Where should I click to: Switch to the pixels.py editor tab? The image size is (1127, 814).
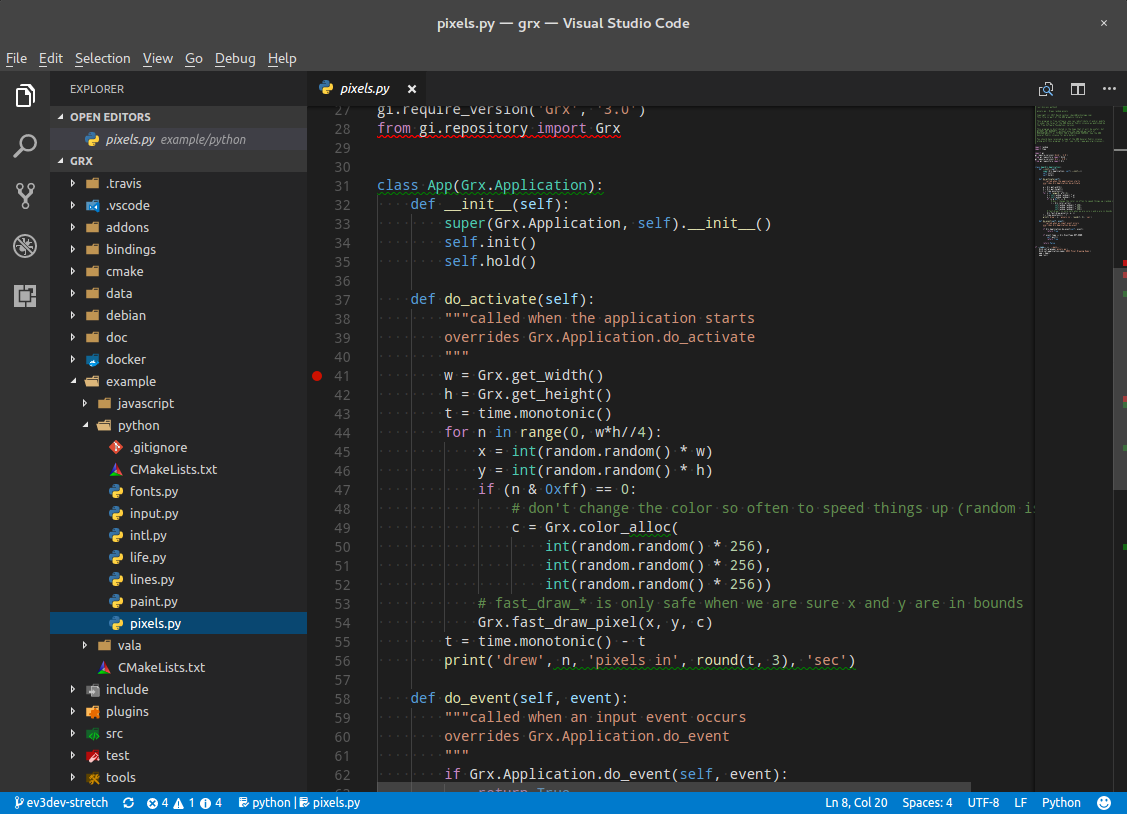[364, 88]
